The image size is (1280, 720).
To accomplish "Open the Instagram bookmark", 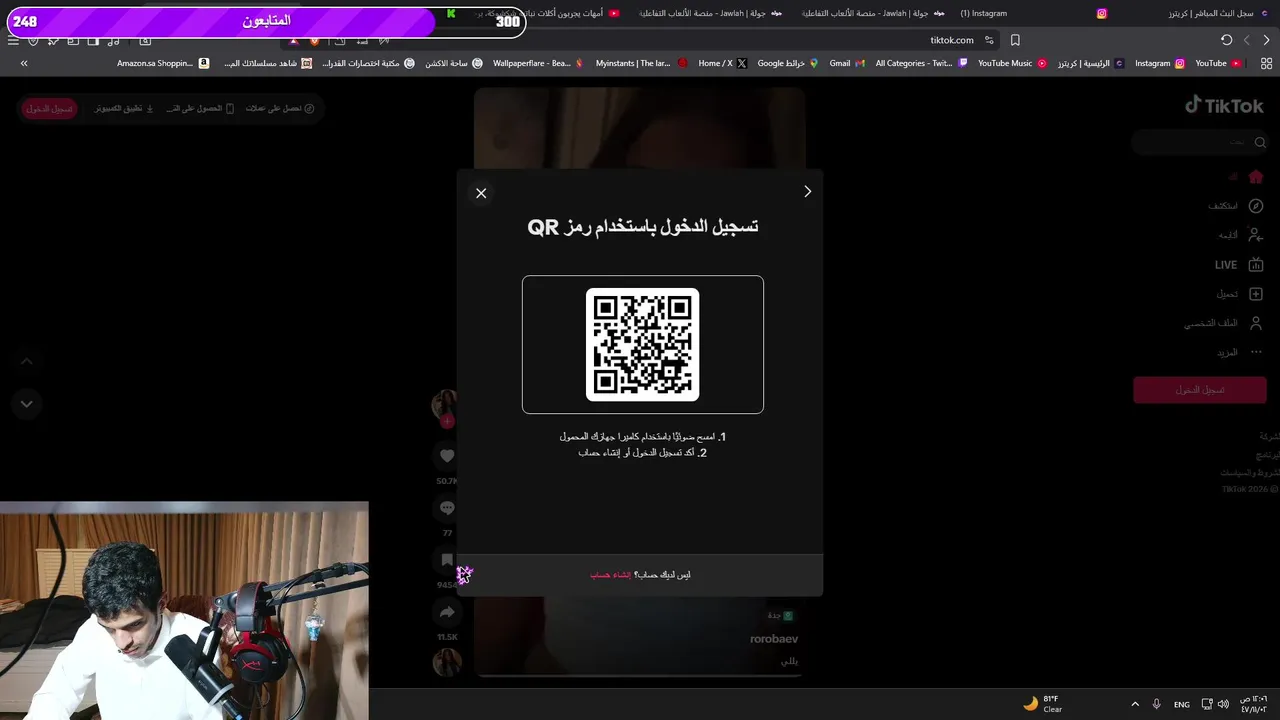I will (1159, 63).
